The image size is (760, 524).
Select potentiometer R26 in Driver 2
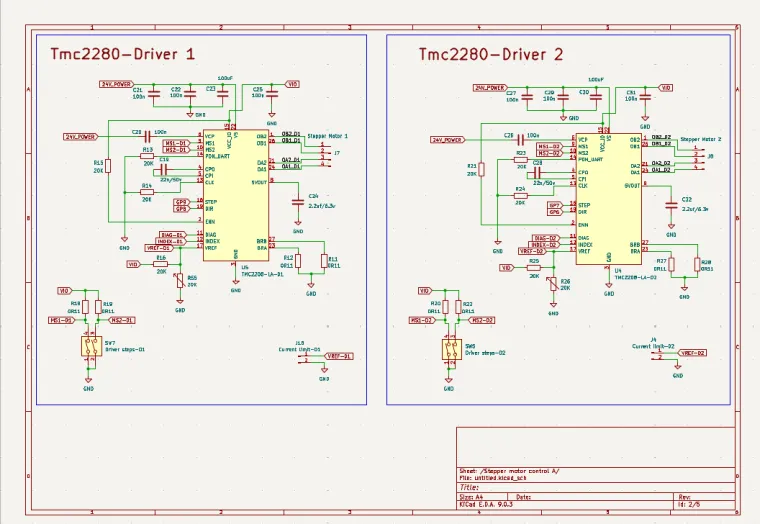553,284
